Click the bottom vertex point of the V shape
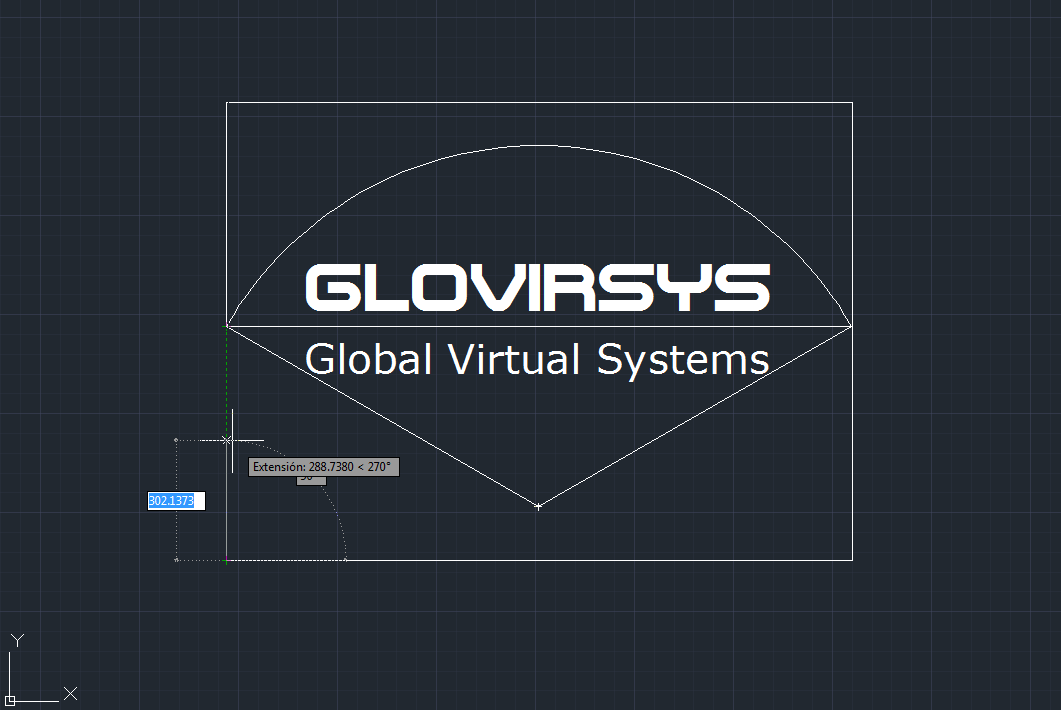The width and height of the screenshot is (1061, 710). (538, 507)
